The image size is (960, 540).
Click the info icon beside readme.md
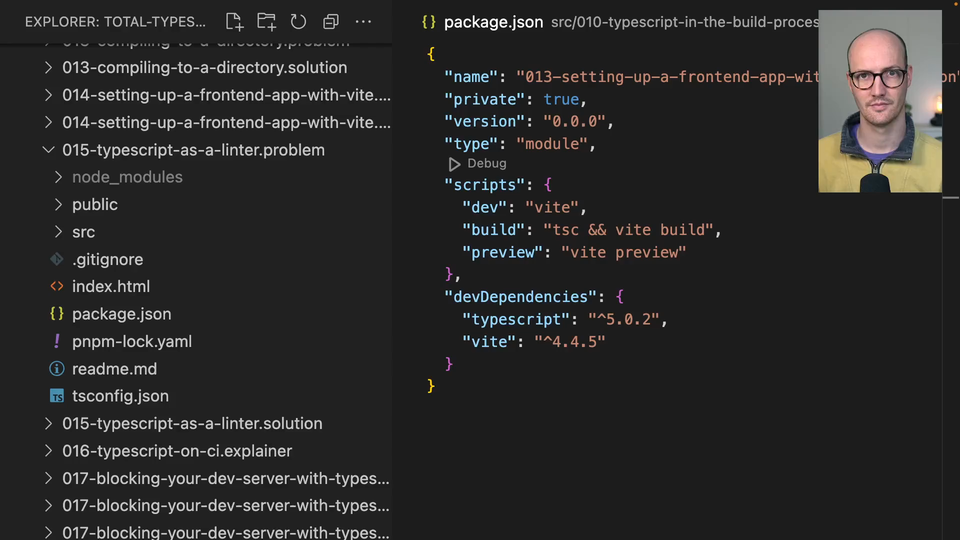[x=57, y=368]
